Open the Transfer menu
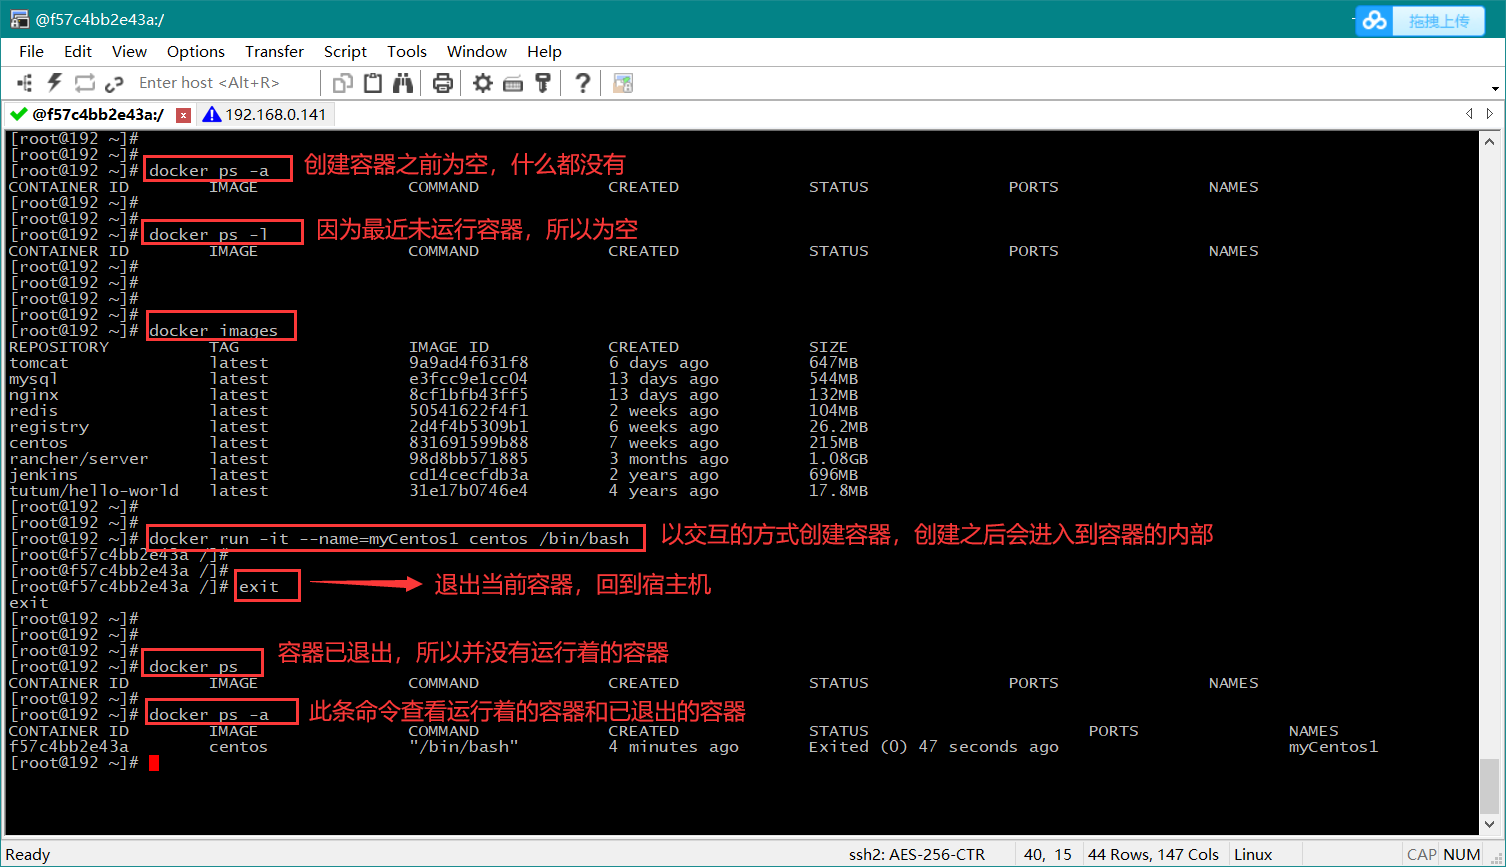 pyautogui.click(x=274, y=51)
